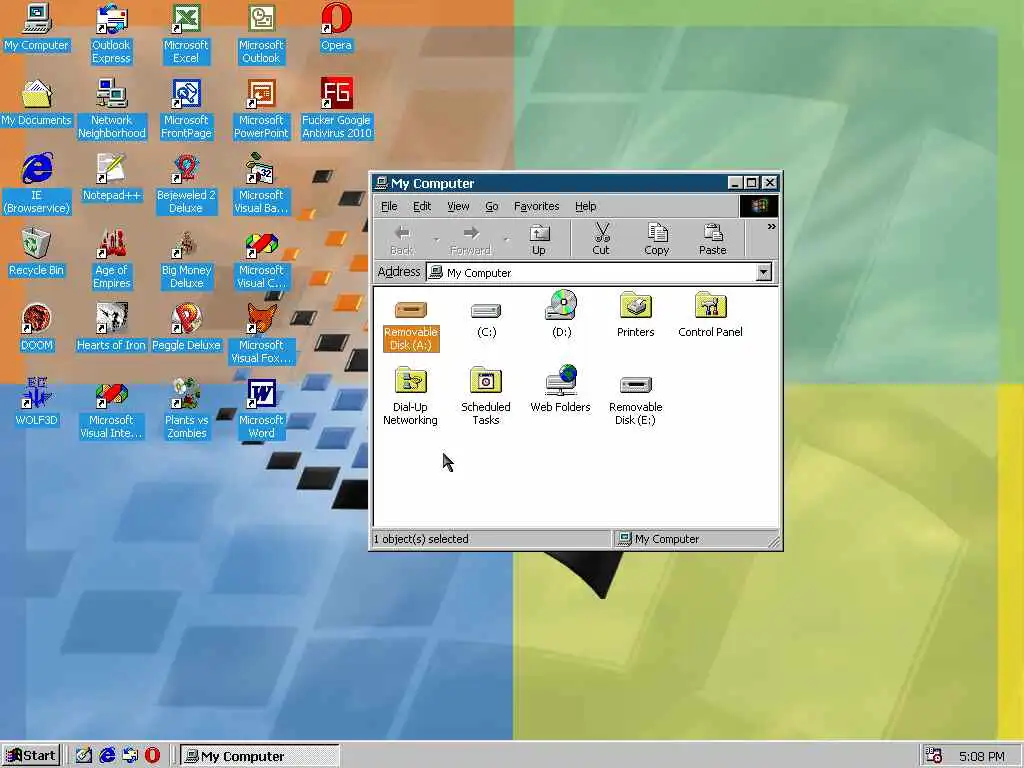Open the File menu
This screenshot has height=768, width=1024.
[389, 206]
